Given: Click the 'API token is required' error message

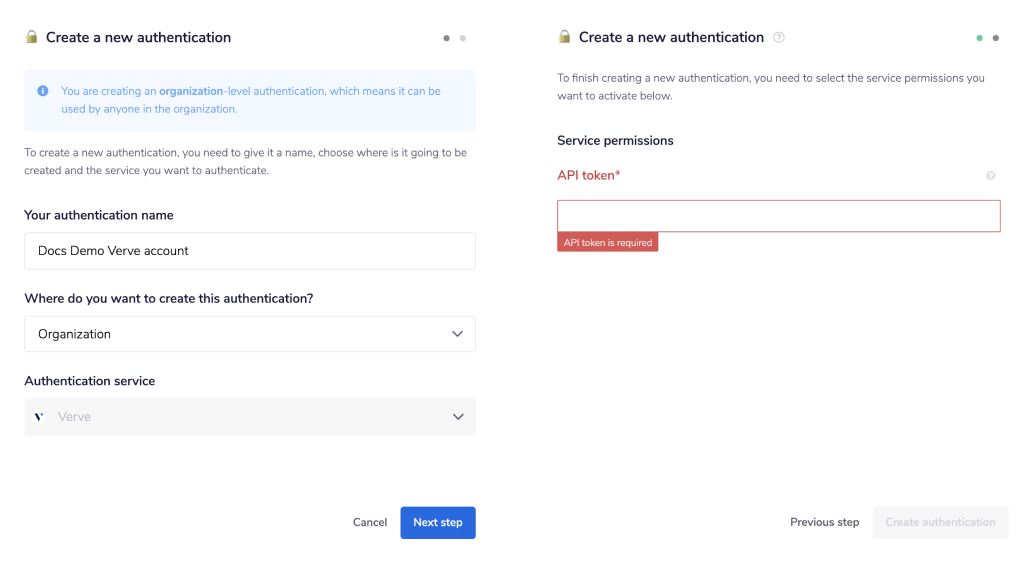Looking at the screenshot, I should click(607, 243).
